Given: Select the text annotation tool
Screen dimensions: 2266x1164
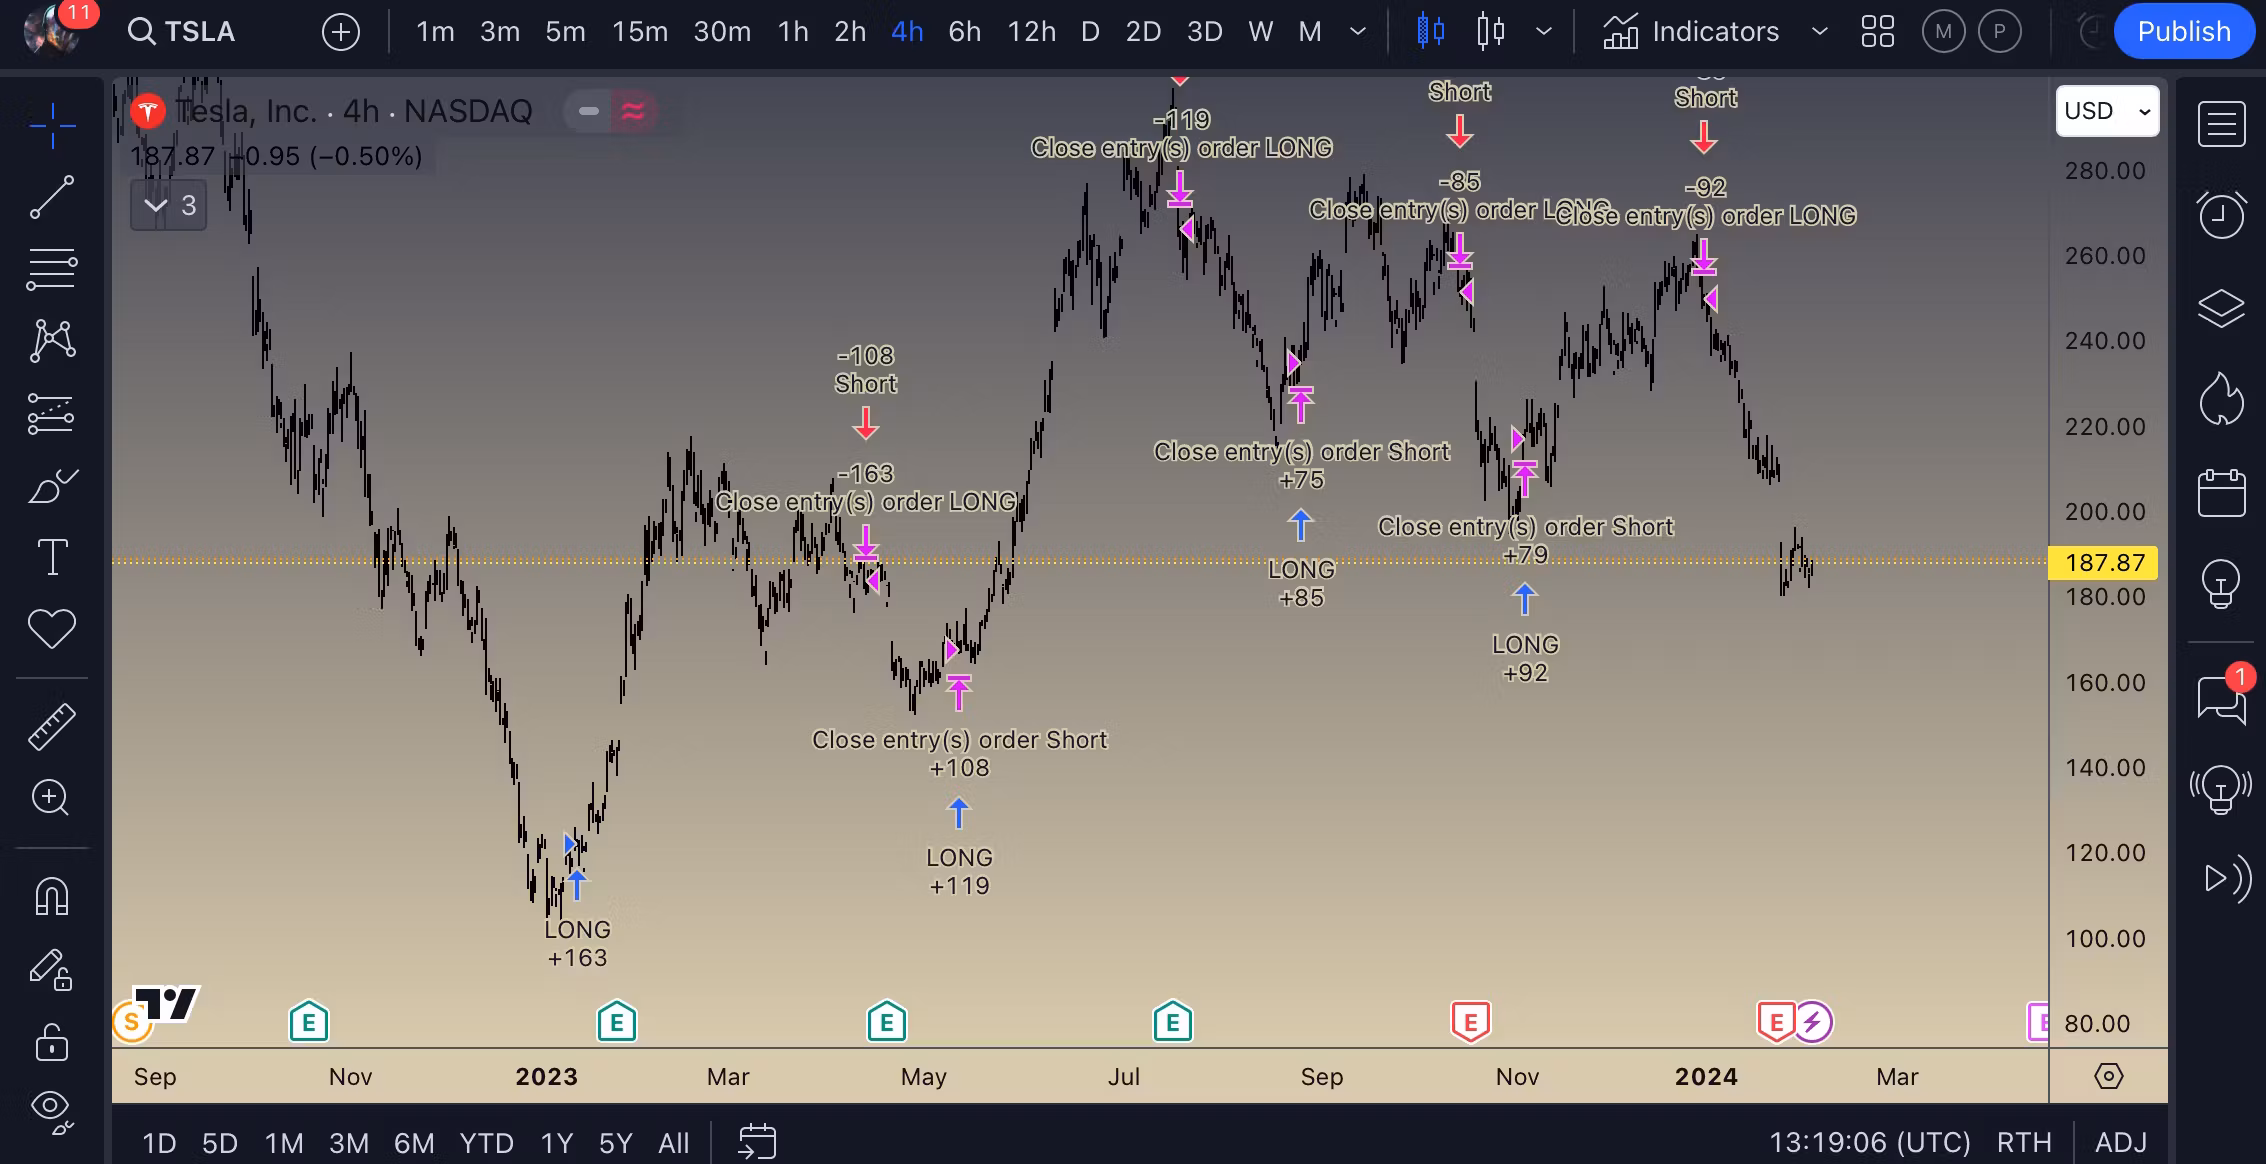Looking at the screenshot, I should [x=51, y=557].
